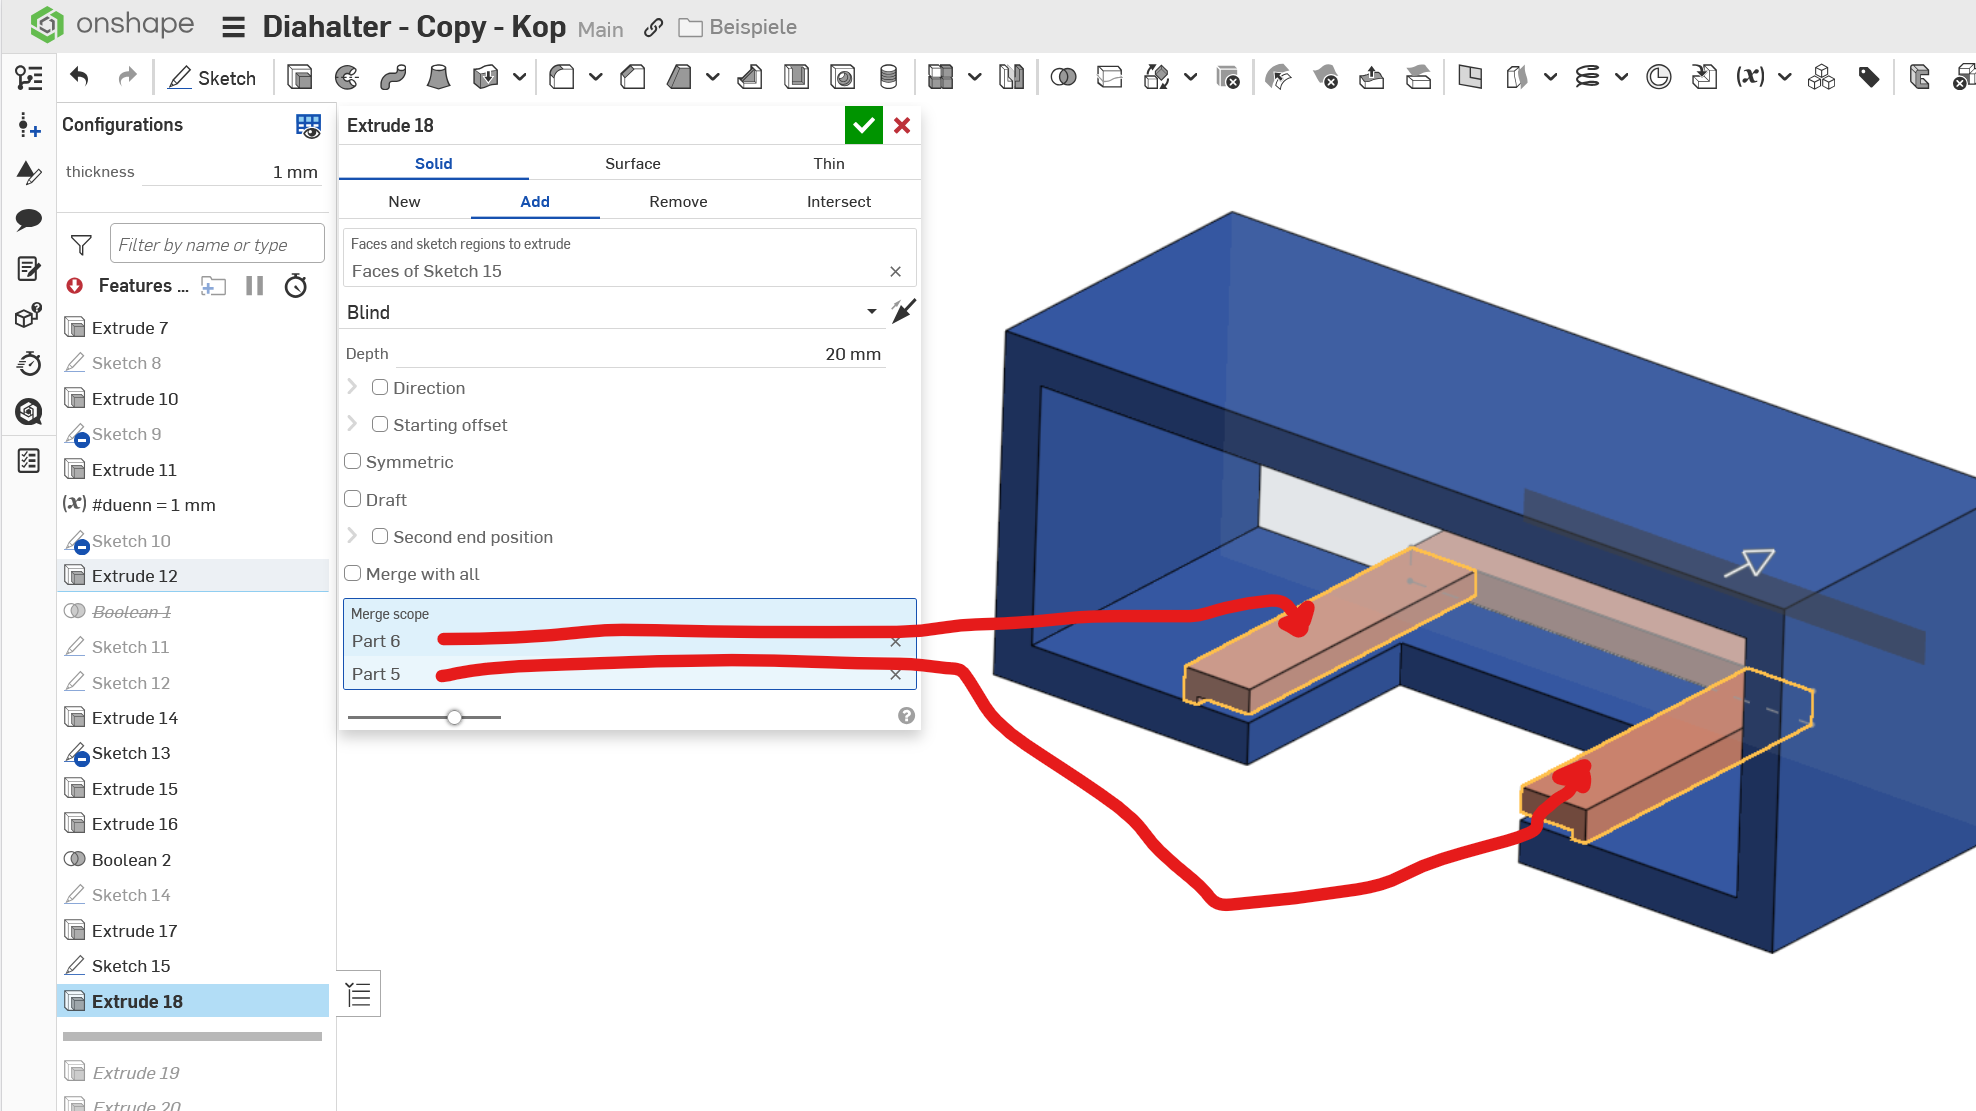Click the Boolean tool icon in toolbar
The width and height of the screenshot is (1976, 1111).
(x=1063, y=77)
